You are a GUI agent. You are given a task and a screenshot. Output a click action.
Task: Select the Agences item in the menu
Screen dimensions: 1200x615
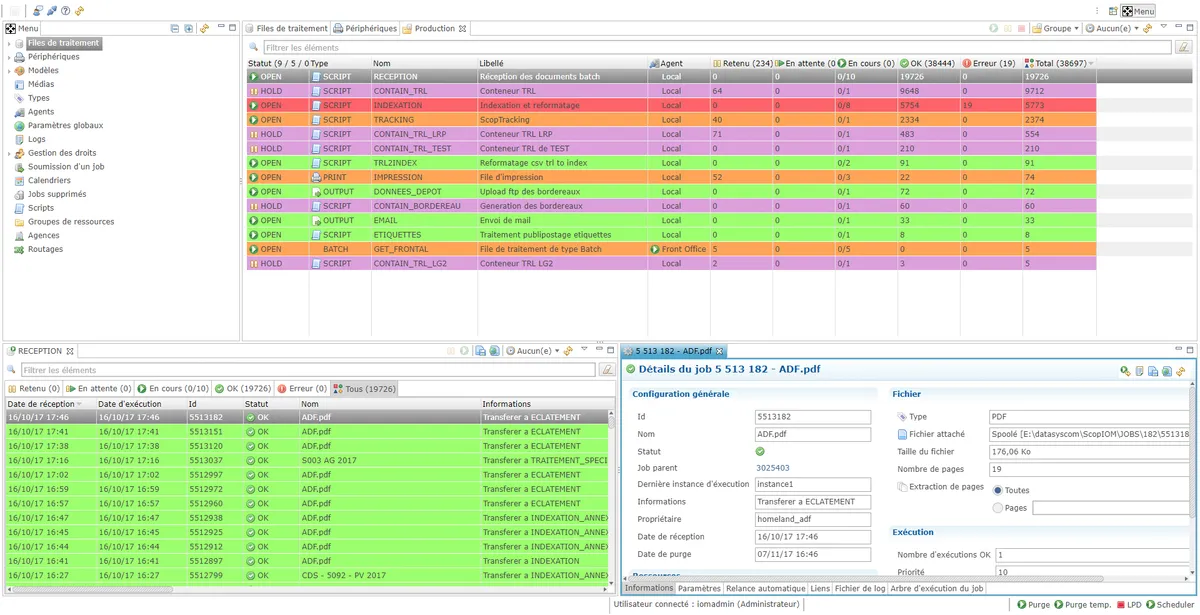coord(45,235)
